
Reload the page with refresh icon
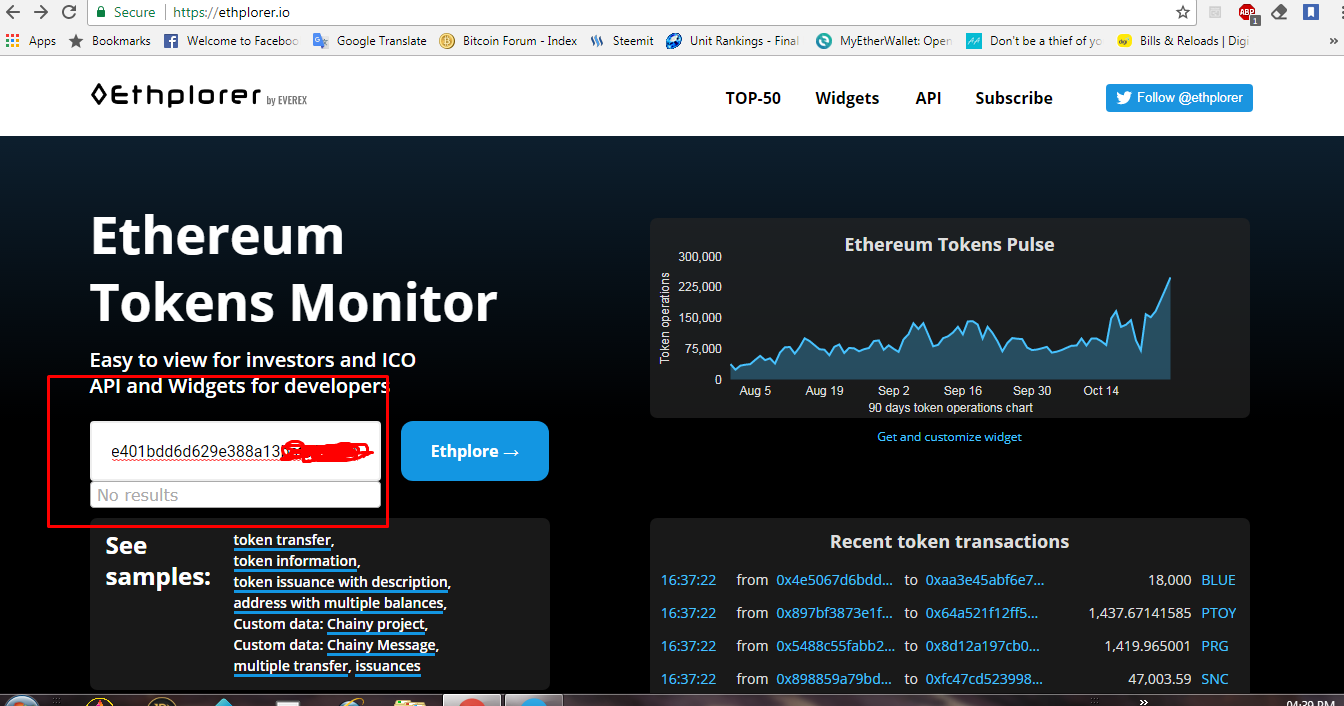[69, 12]
